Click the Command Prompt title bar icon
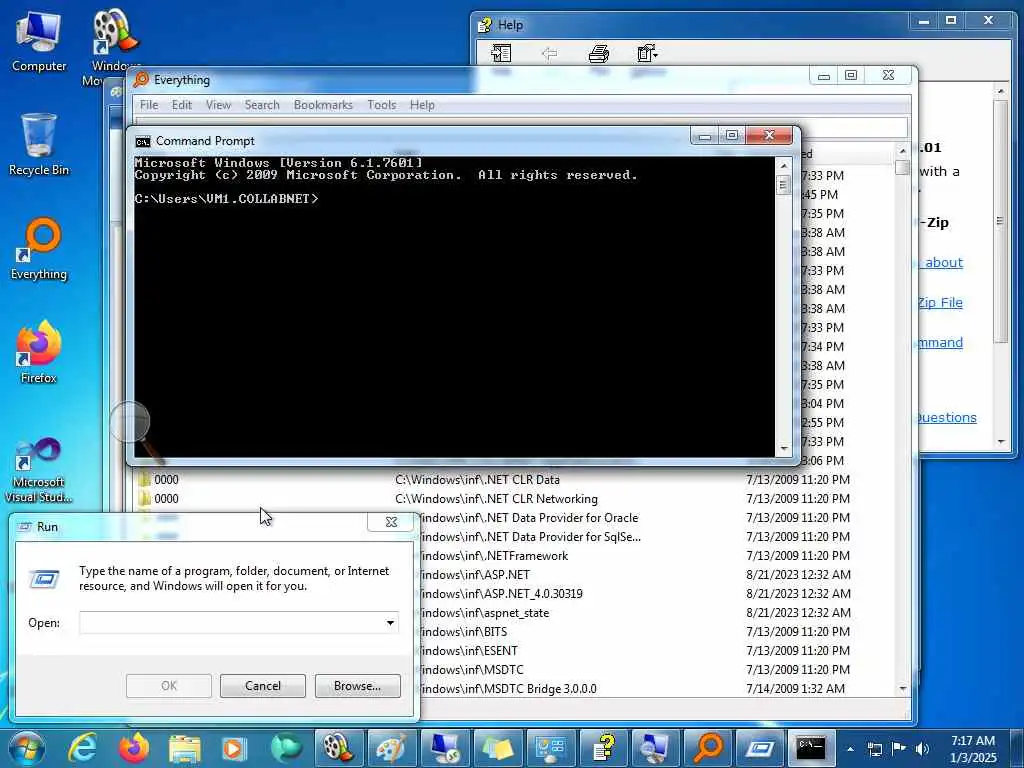 coord(142,141)
